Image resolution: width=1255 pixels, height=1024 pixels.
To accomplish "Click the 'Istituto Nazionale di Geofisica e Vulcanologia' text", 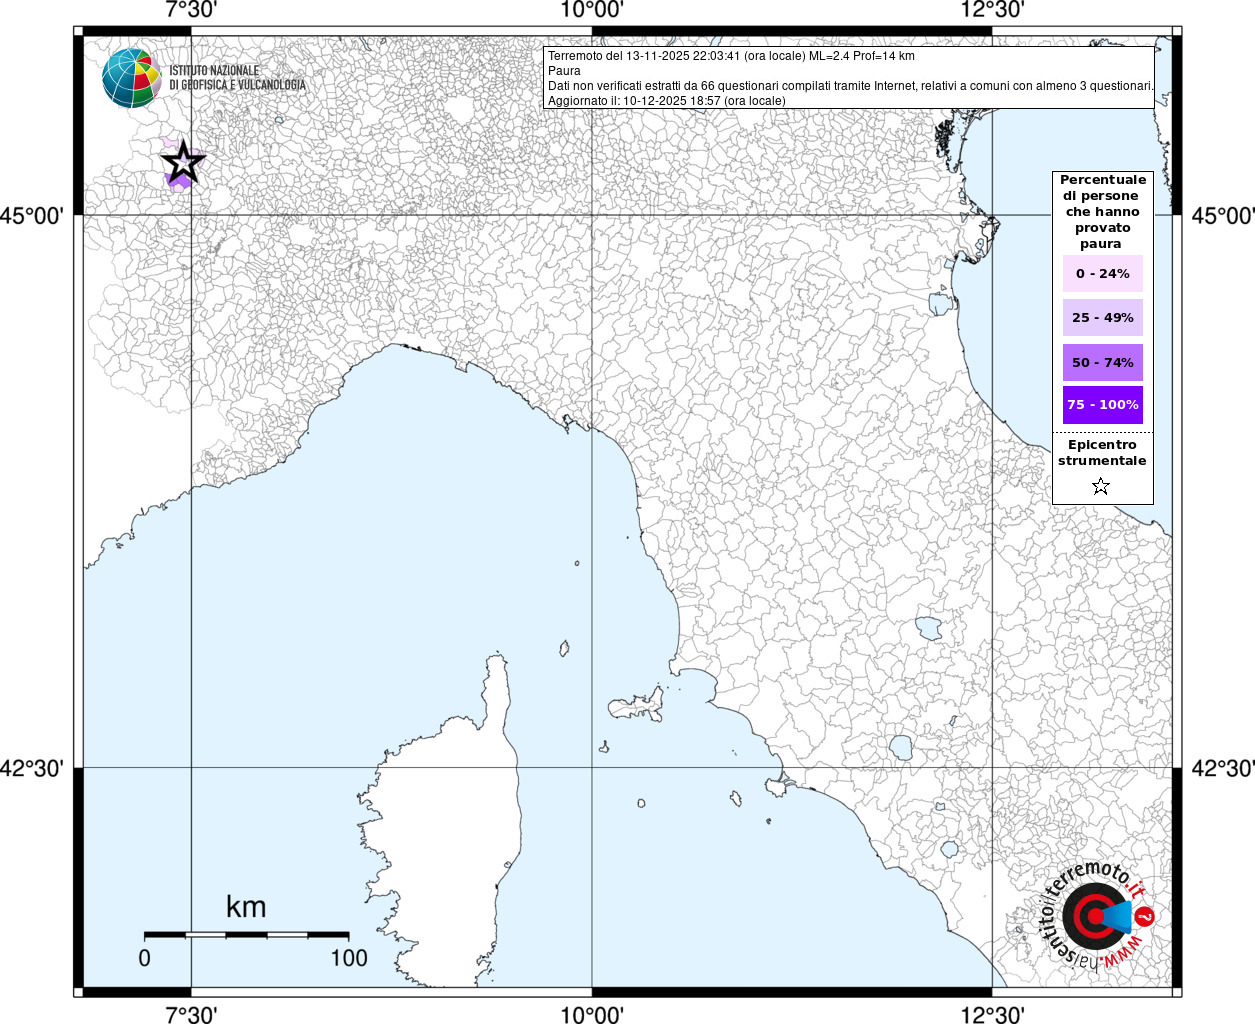I will pyautogui.click(x=237, y=78).
